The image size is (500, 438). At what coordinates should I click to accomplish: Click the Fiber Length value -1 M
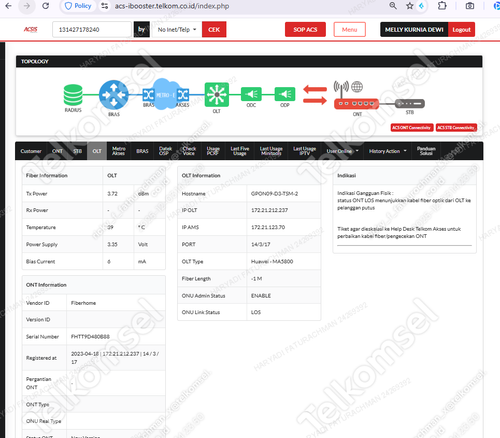click(256, 279)
